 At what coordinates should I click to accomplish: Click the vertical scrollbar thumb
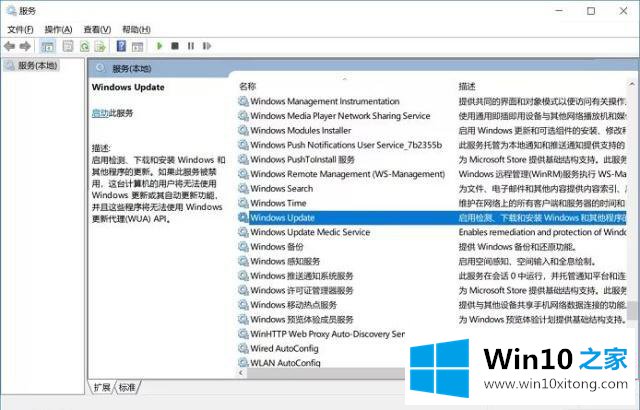coord(632,311)
